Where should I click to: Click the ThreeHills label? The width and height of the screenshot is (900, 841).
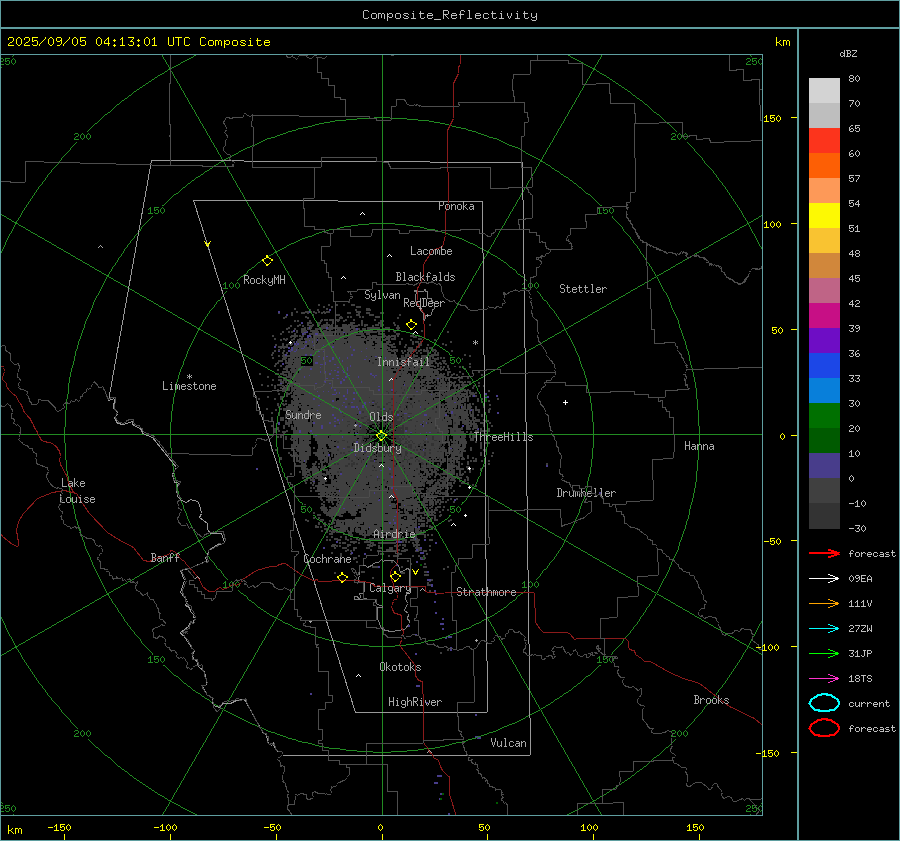tap(503, 437)
